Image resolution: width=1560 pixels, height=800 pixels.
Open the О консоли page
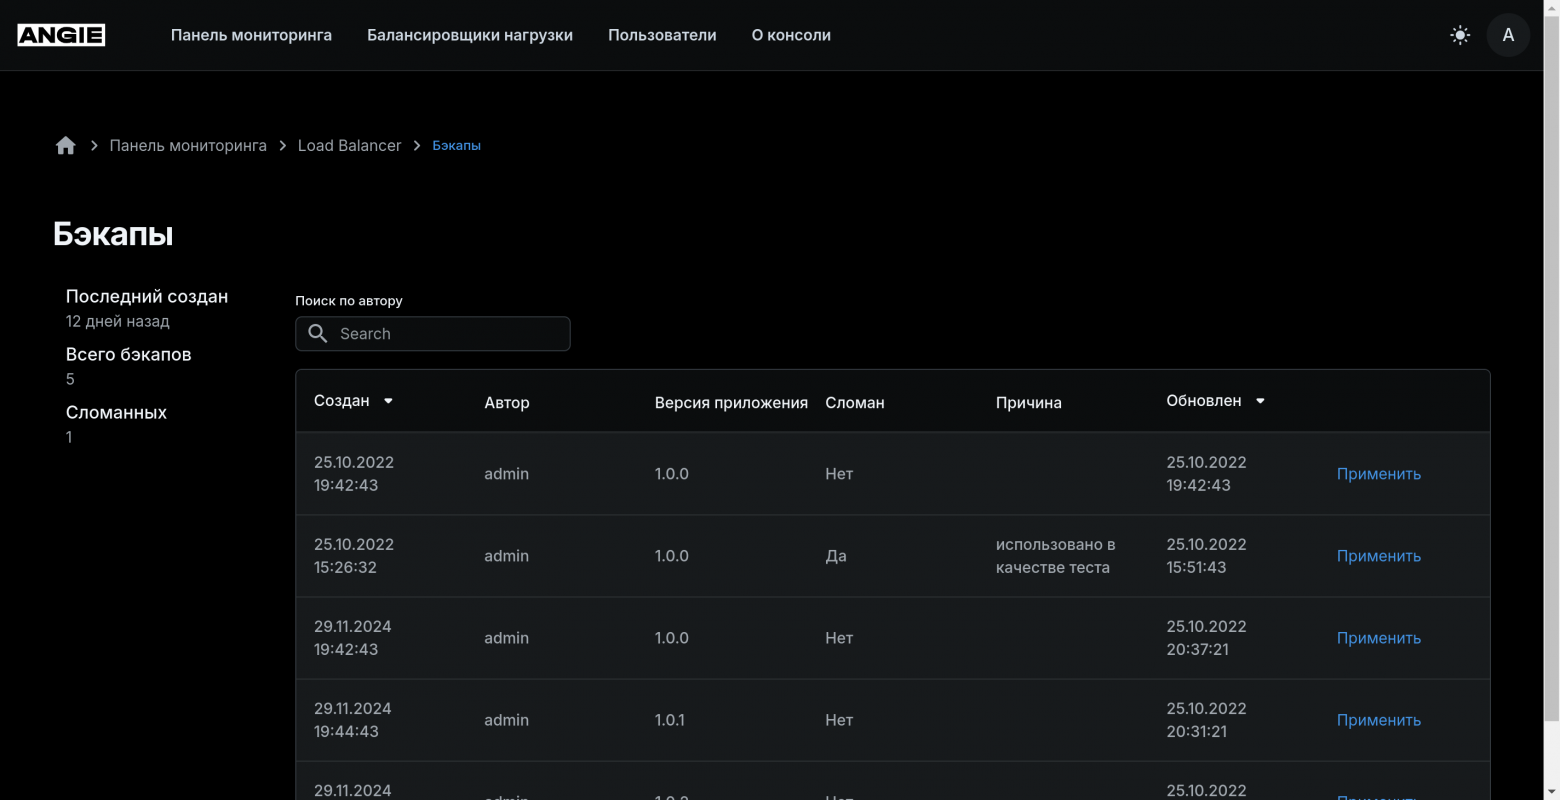791,35
